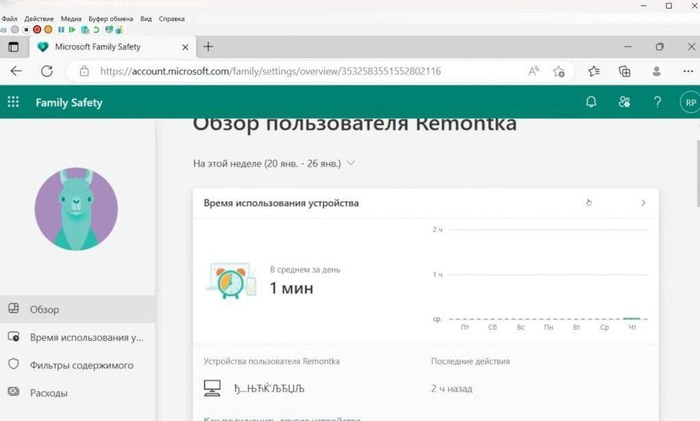Screen dimensions: 700x421
Task: Refresh the page in the browser
Action: point(47,71)
